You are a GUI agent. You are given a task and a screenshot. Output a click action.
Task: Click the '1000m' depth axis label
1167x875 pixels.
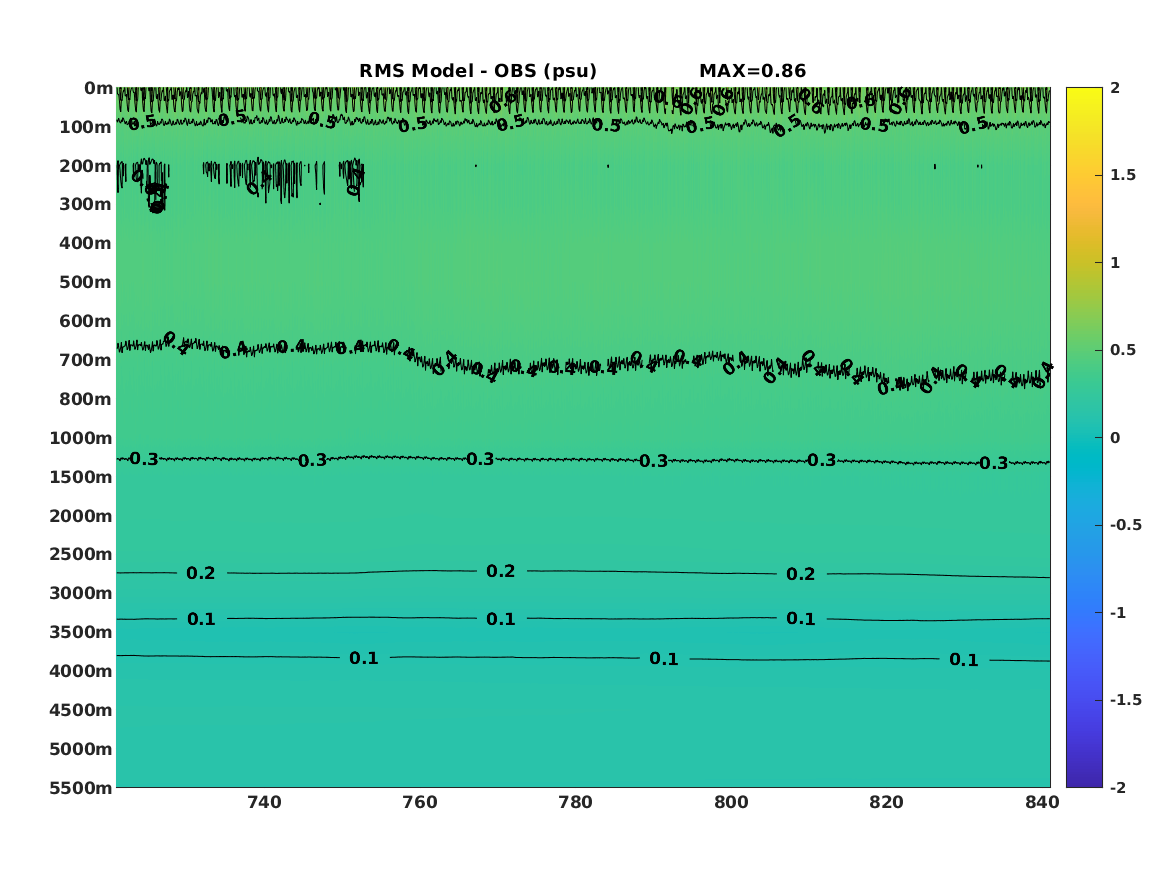[81, 438]
